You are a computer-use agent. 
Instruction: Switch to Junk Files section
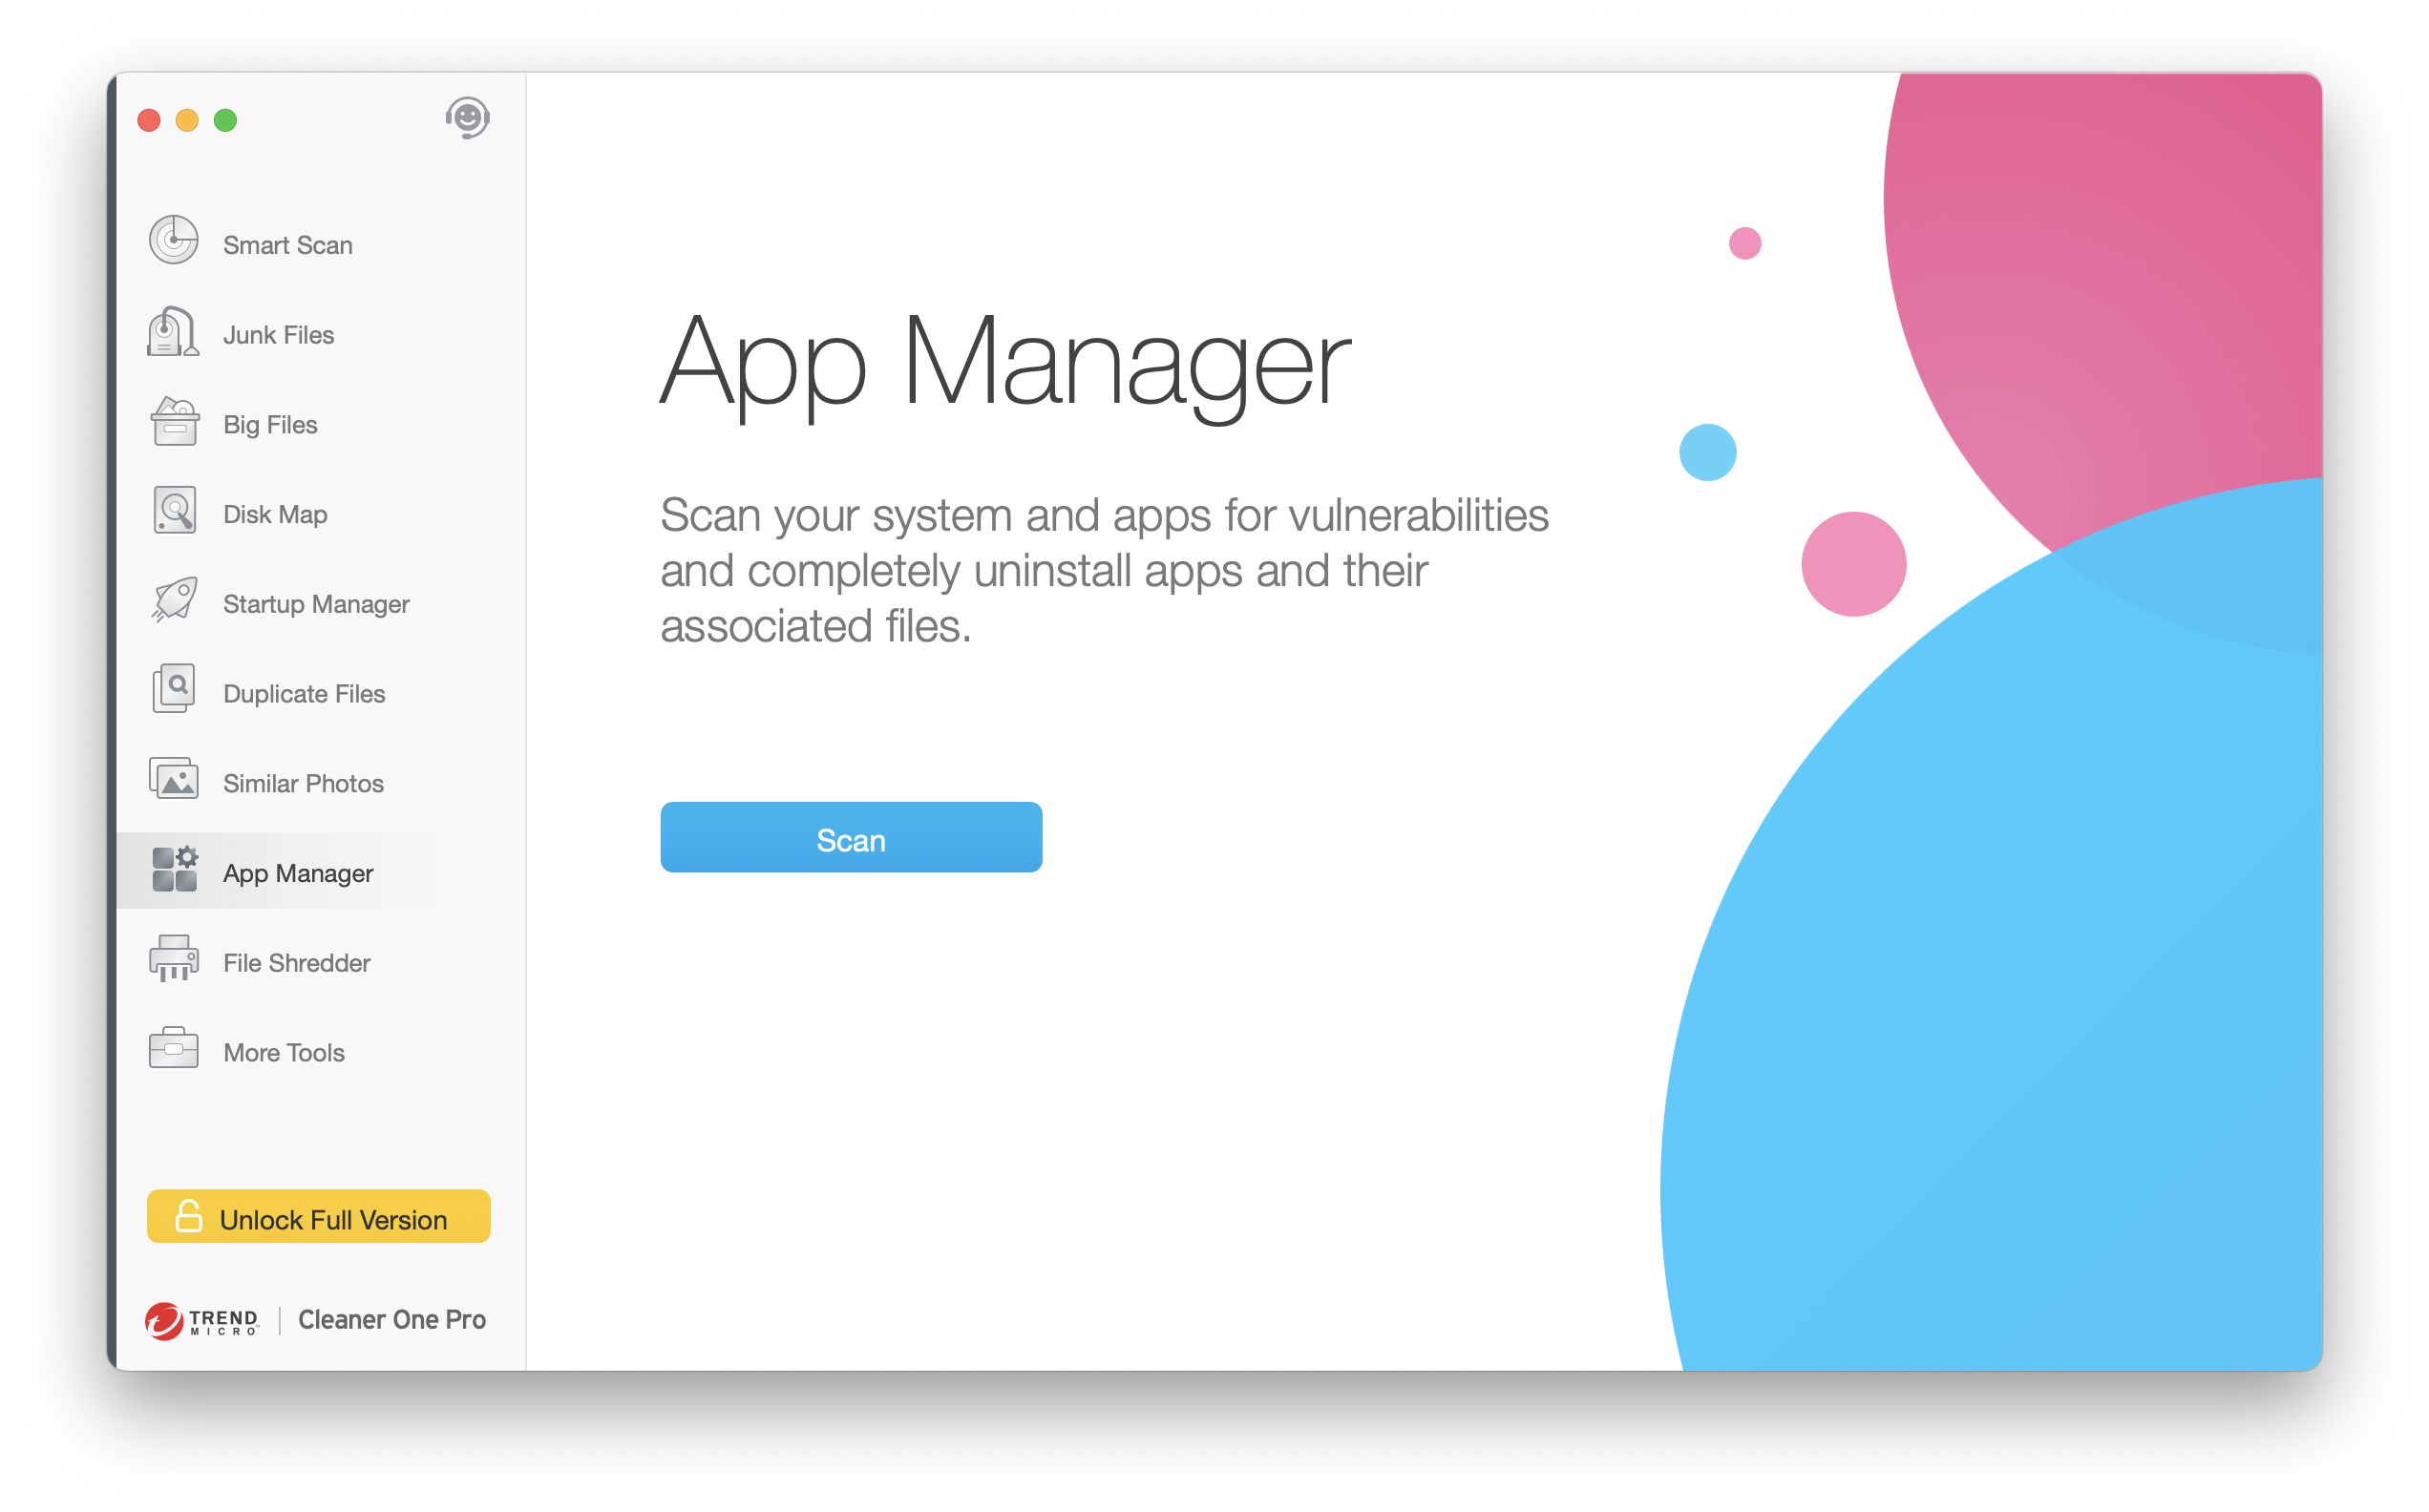click(279, 336)
